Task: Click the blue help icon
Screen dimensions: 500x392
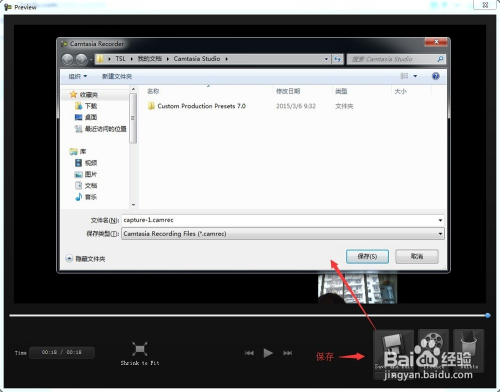Action: point(435,76)
